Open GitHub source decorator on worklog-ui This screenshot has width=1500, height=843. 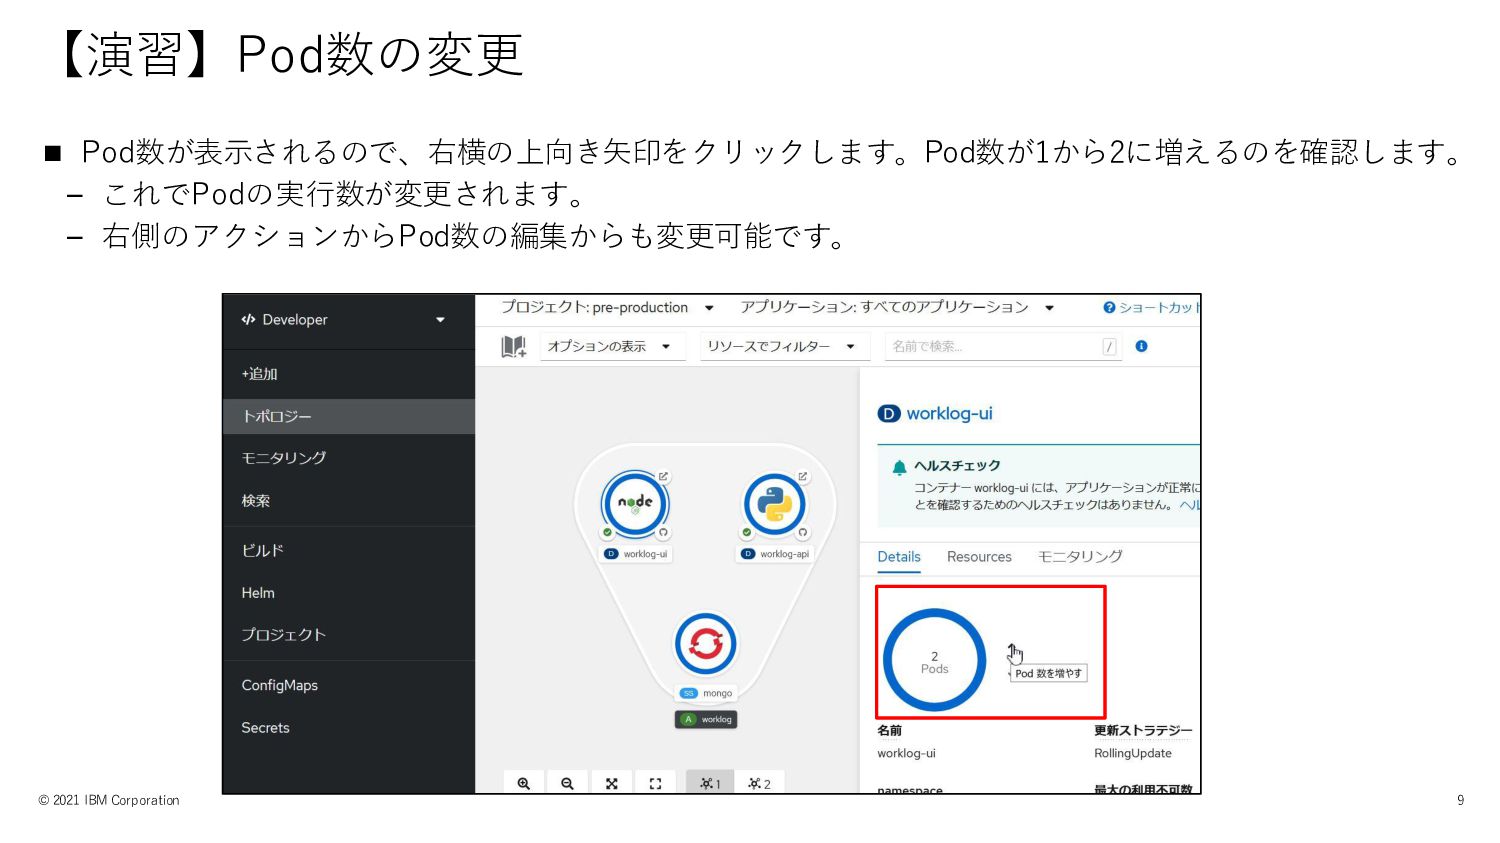[x=663, y=532]
